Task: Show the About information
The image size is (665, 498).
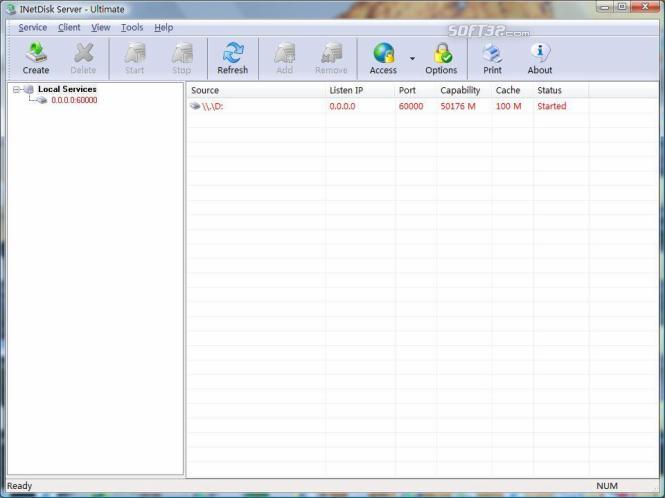Action: (x=540, y=59)
